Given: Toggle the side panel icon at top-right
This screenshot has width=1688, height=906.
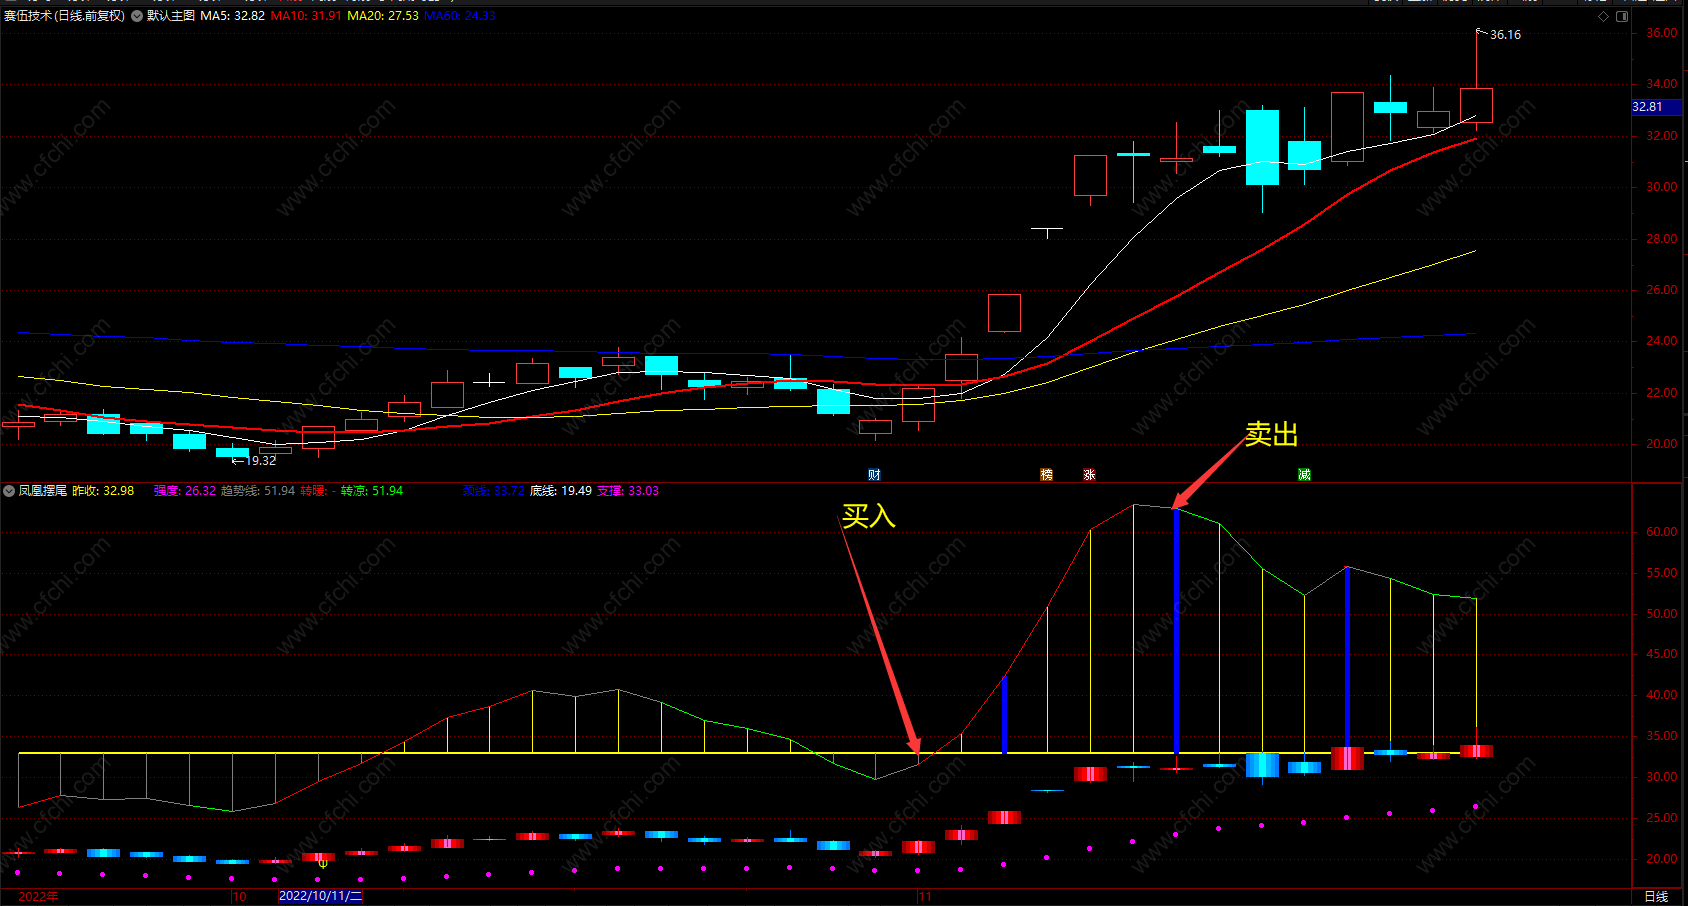Looking at the screenshot, I should pyautogui.click(x=1622, y=16).
